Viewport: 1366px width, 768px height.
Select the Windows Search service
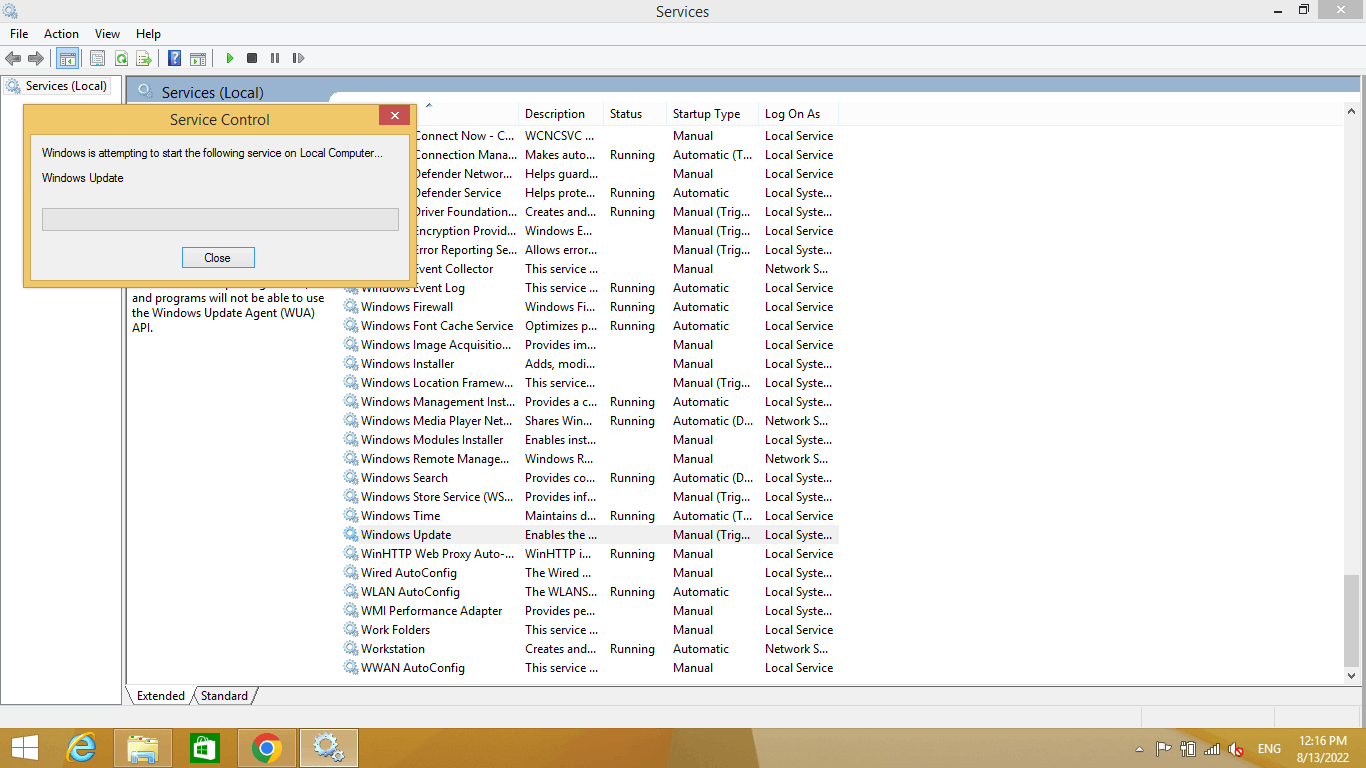pyautogui.click(x=590, y=478)
